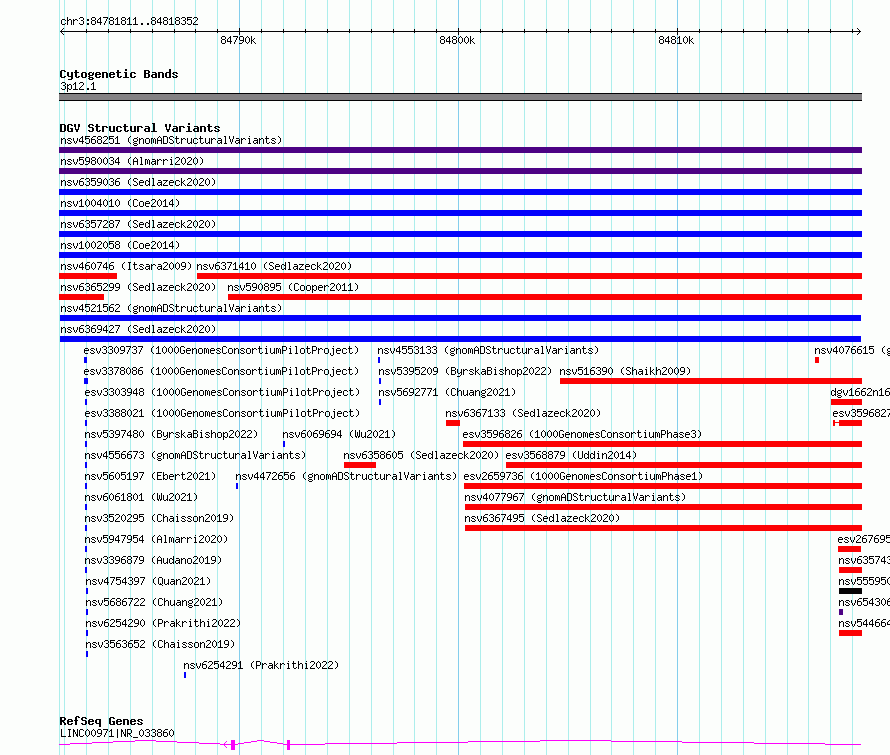The width and height of the screenshot is (890, 755).
Task: Select nsv6367495 (Sedlazeck2020) label
Action: click(x=542, y=518)
